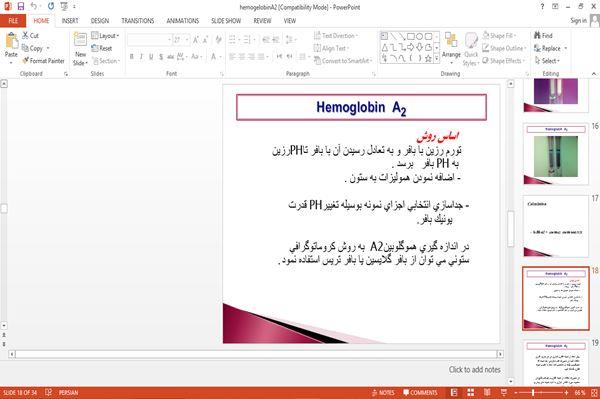This screenshot has width=600, height=399.
Task: Open the Layout dropdown
Action: tap(105, 36)
